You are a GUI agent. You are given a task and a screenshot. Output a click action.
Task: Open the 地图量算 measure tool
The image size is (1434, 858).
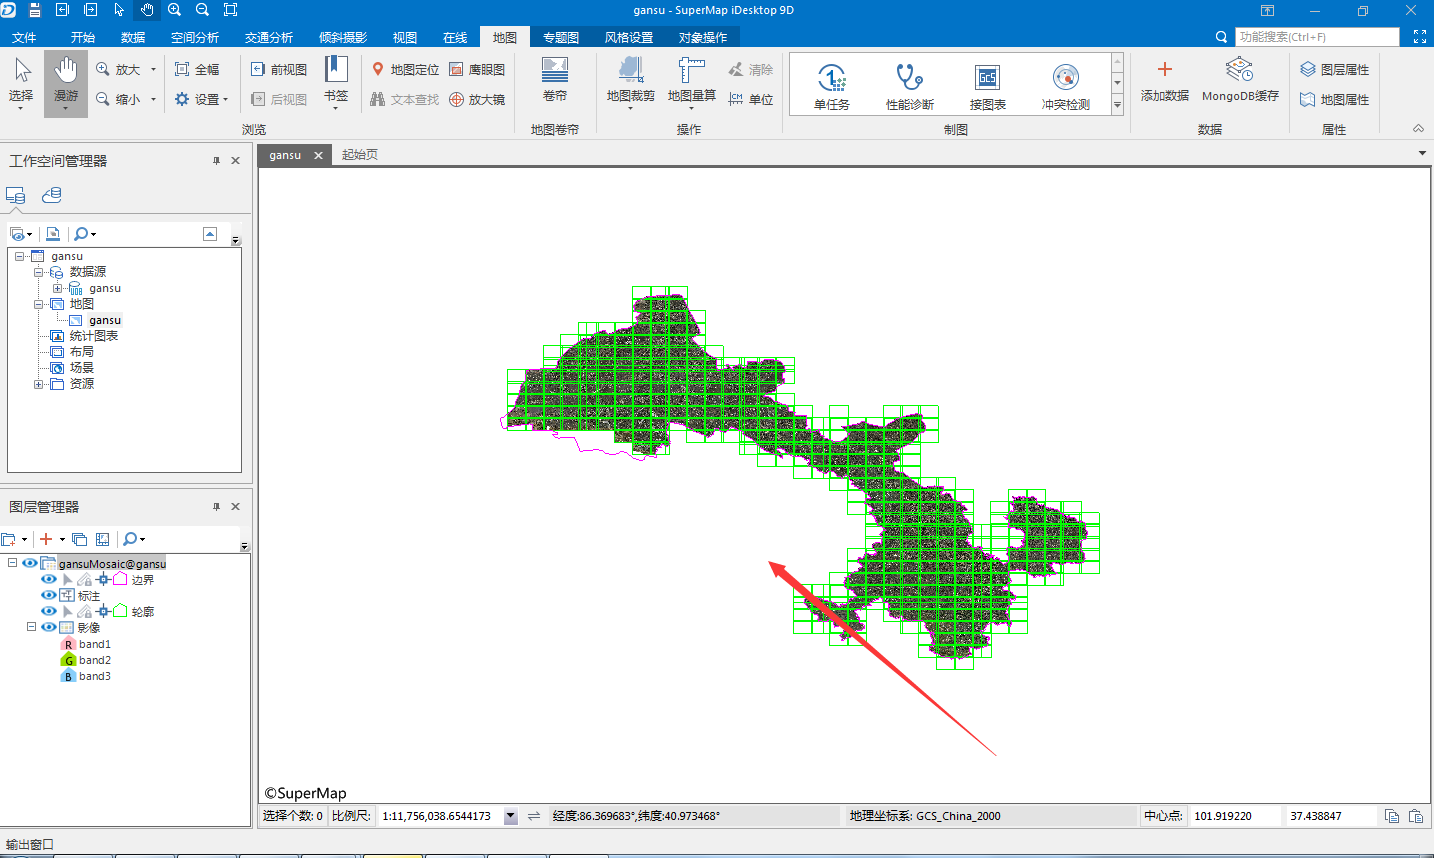692,81
